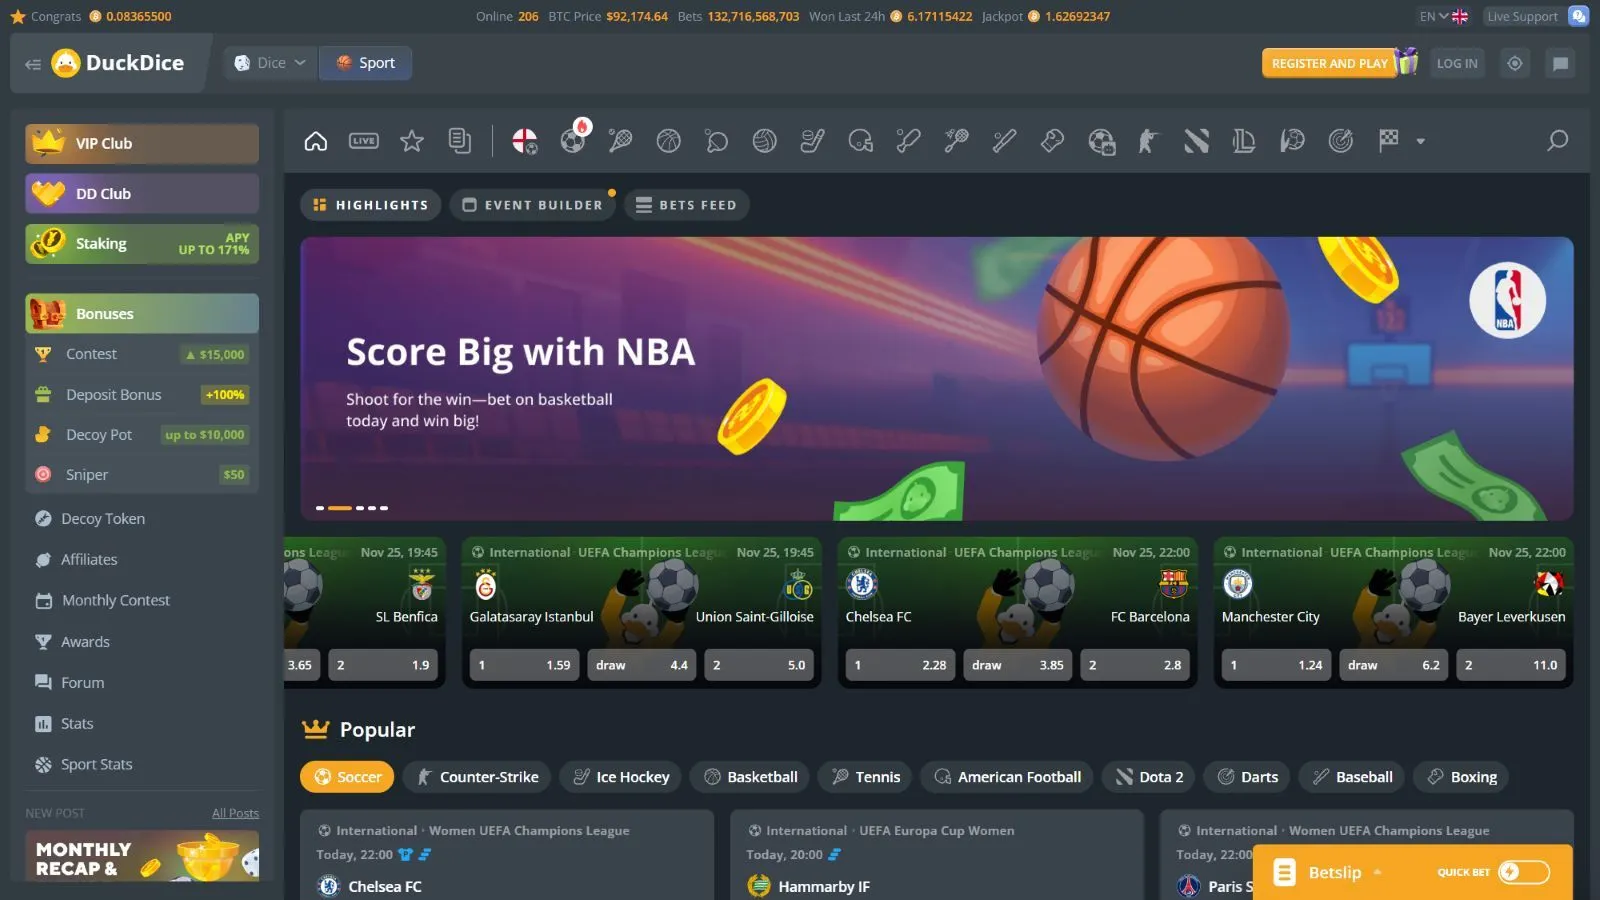Image resolution: width=1600 pixels, height=900 pixels.
Task: Open the Favorites star icon
Action: [x=412, y=141]
